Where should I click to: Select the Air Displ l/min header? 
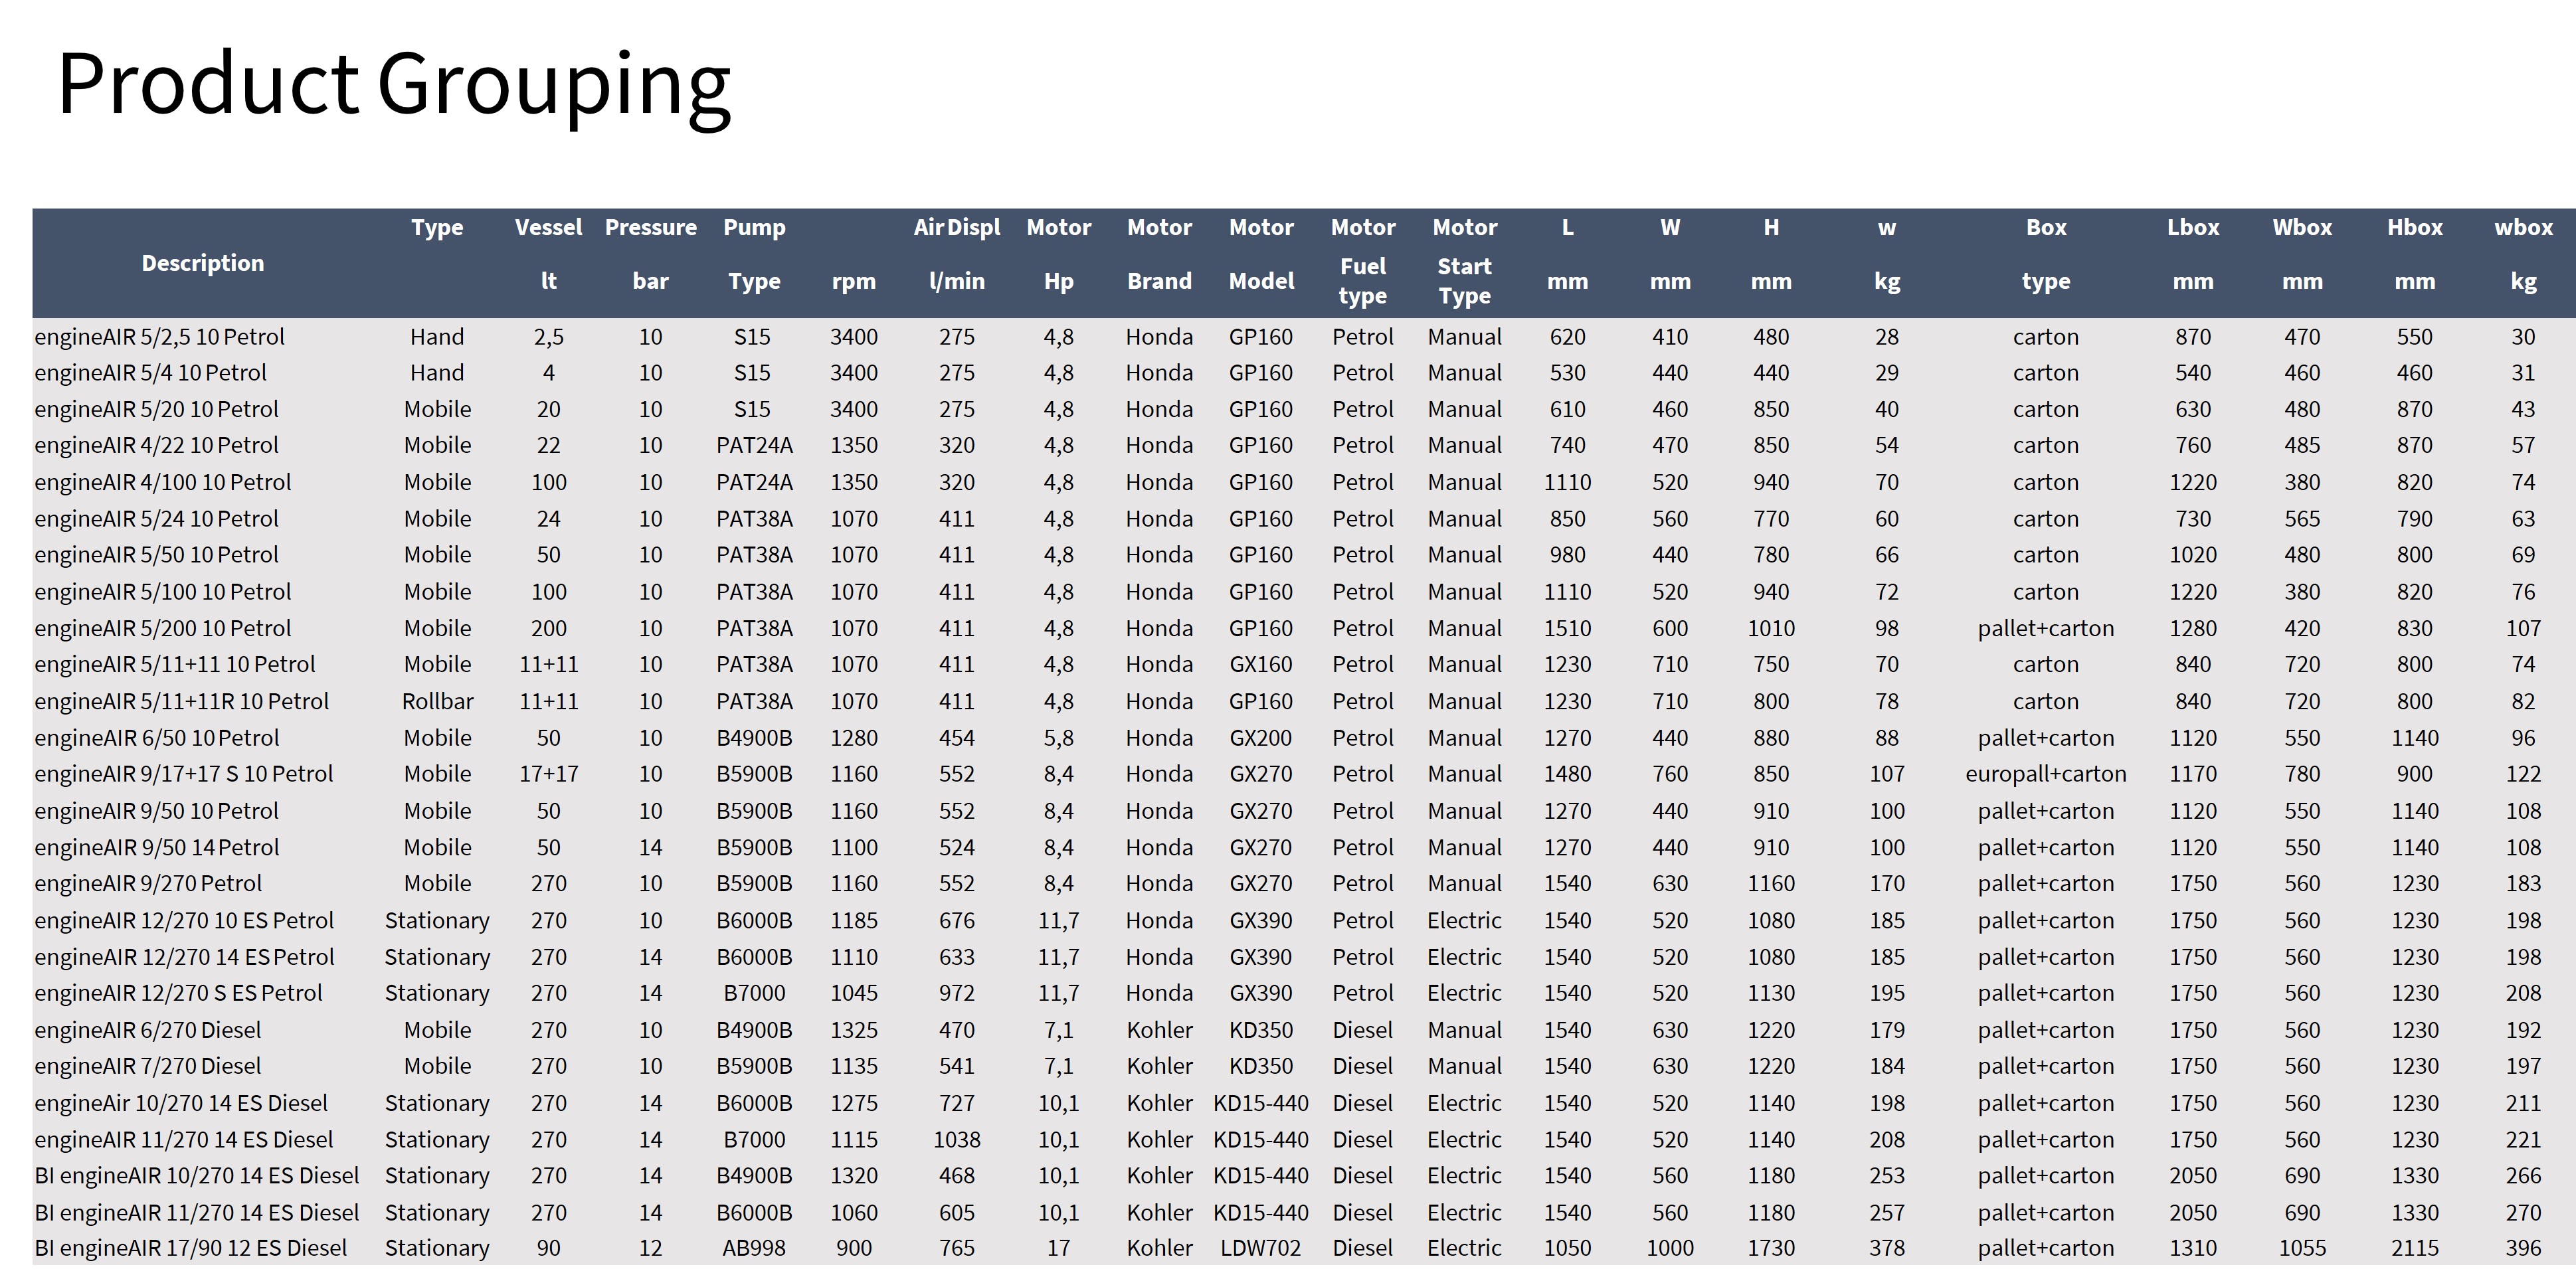pyautogui.click(x=956, y=254)
